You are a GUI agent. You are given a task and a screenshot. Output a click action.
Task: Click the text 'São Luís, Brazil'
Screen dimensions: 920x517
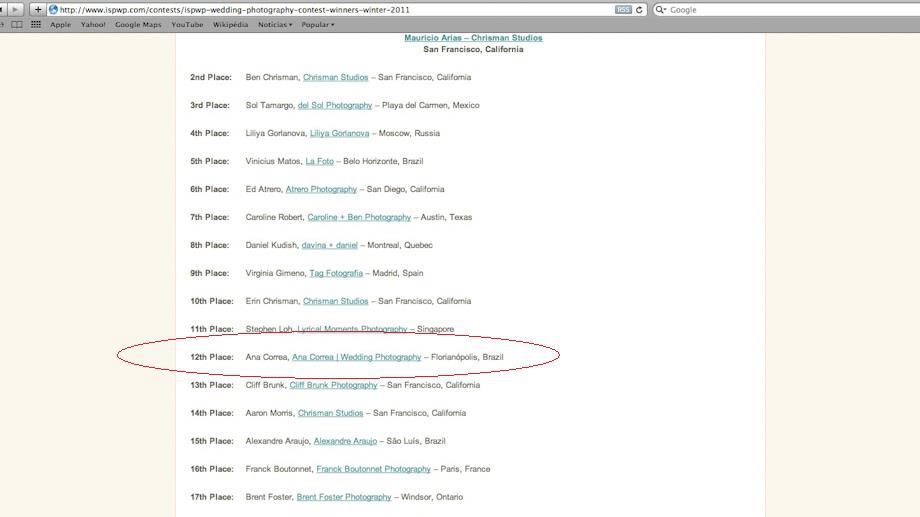pyautogui.click(x=416, y=441)
